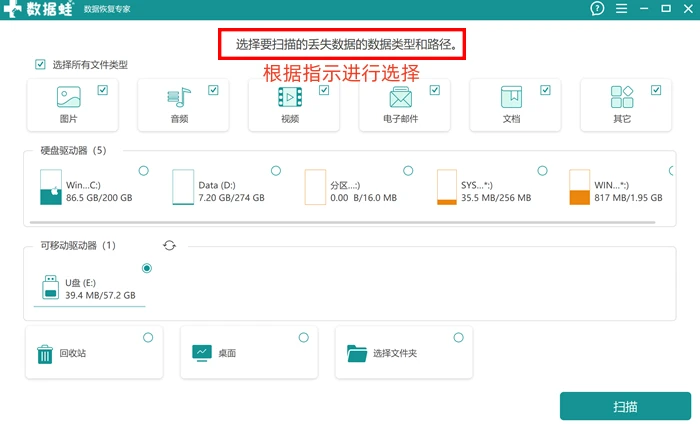Click the 回收站 recycle bin icon

click(x=45, y=354)
